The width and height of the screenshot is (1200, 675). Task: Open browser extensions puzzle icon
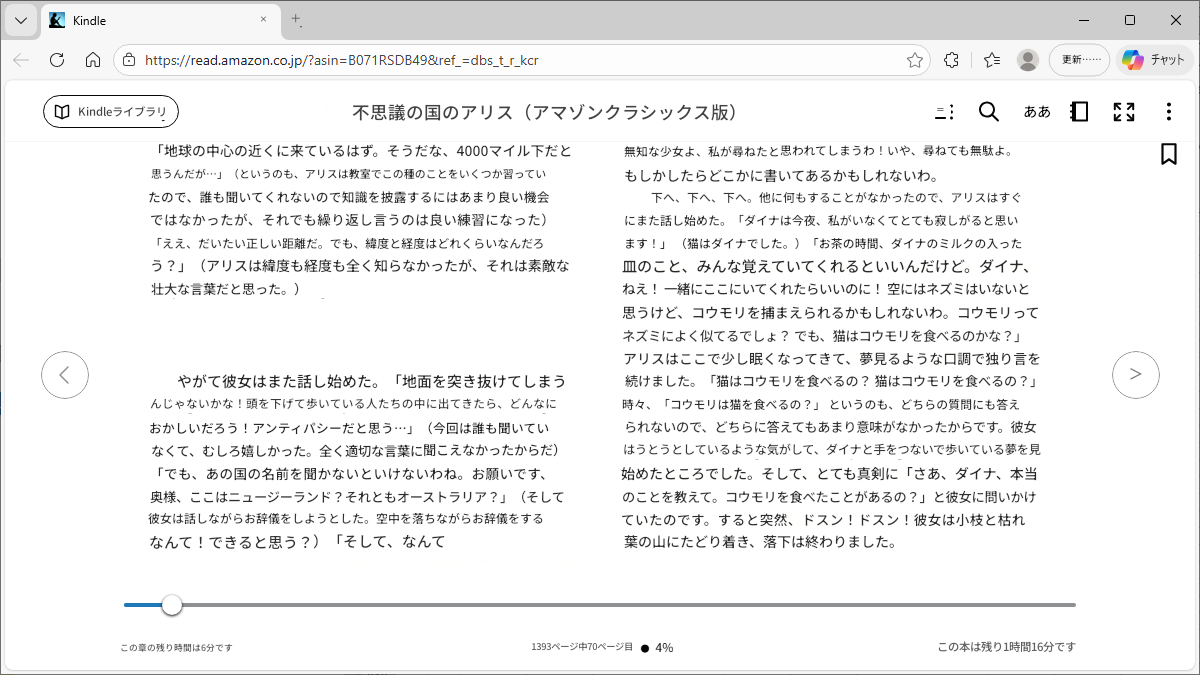(x=952, y=60)
